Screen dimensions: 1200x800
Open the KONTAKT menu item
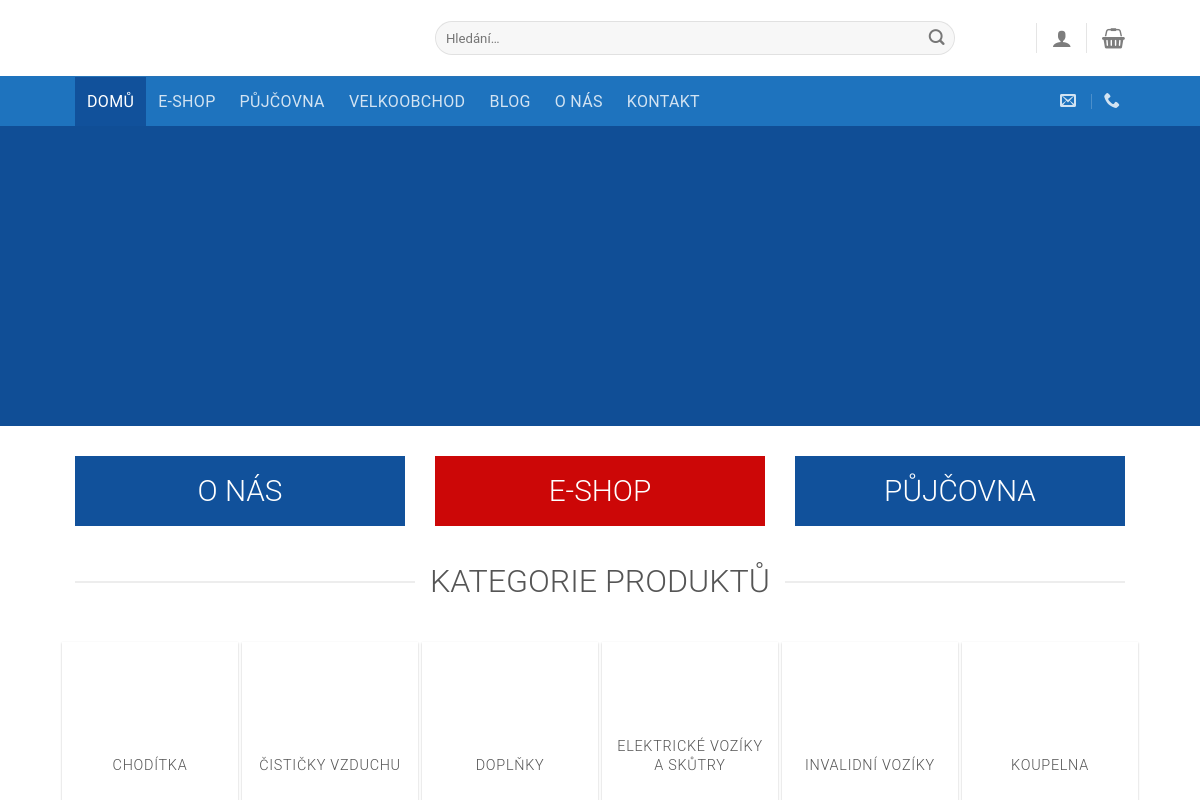(663, 101)
